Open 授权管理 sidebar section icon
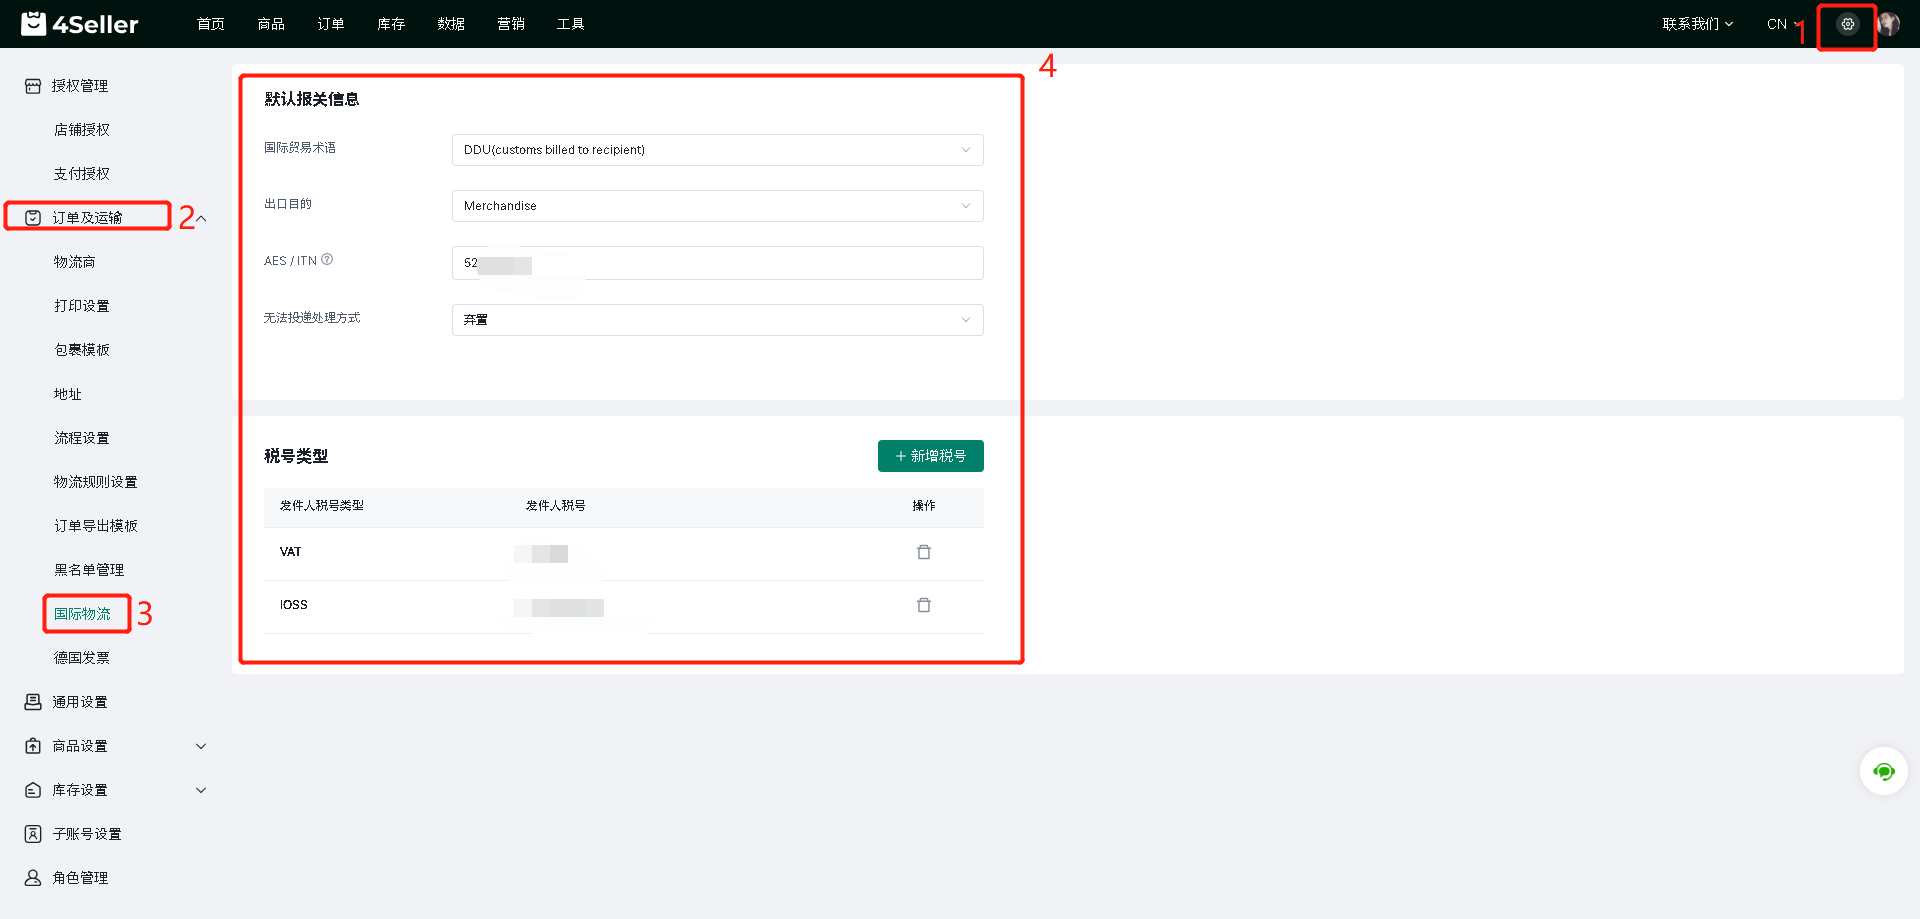Screen dimensions: 1920x919 [33, 86]
